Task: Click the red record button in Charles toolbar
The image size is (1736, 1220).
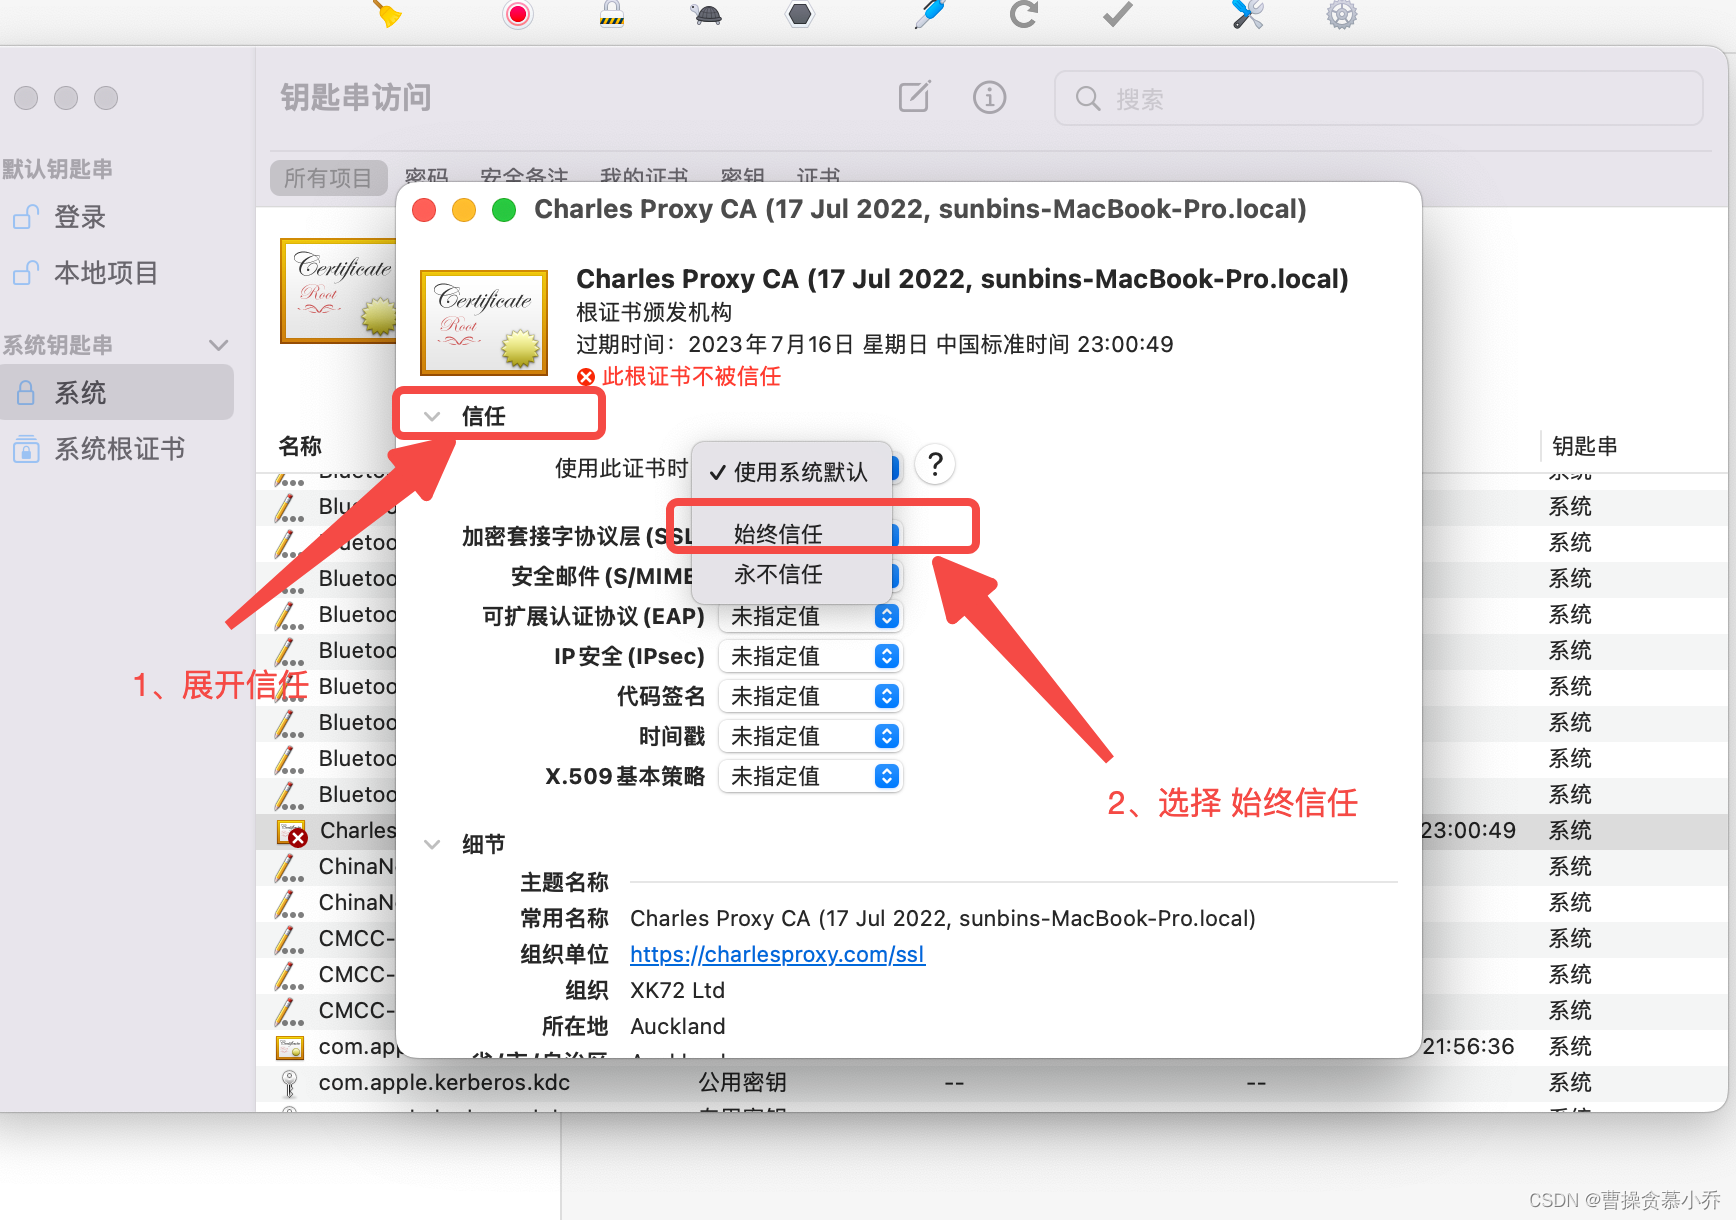Action: [518, 14]
